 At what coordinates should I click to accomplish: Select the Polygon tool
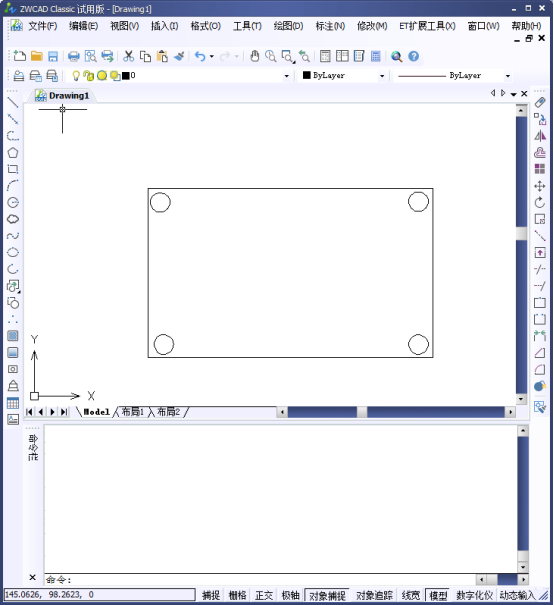13,152
